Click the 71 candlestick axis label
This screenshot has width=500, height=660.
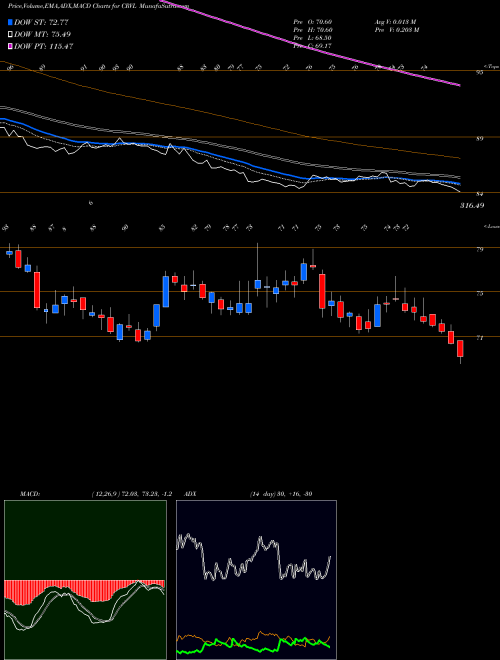point(479,338)
